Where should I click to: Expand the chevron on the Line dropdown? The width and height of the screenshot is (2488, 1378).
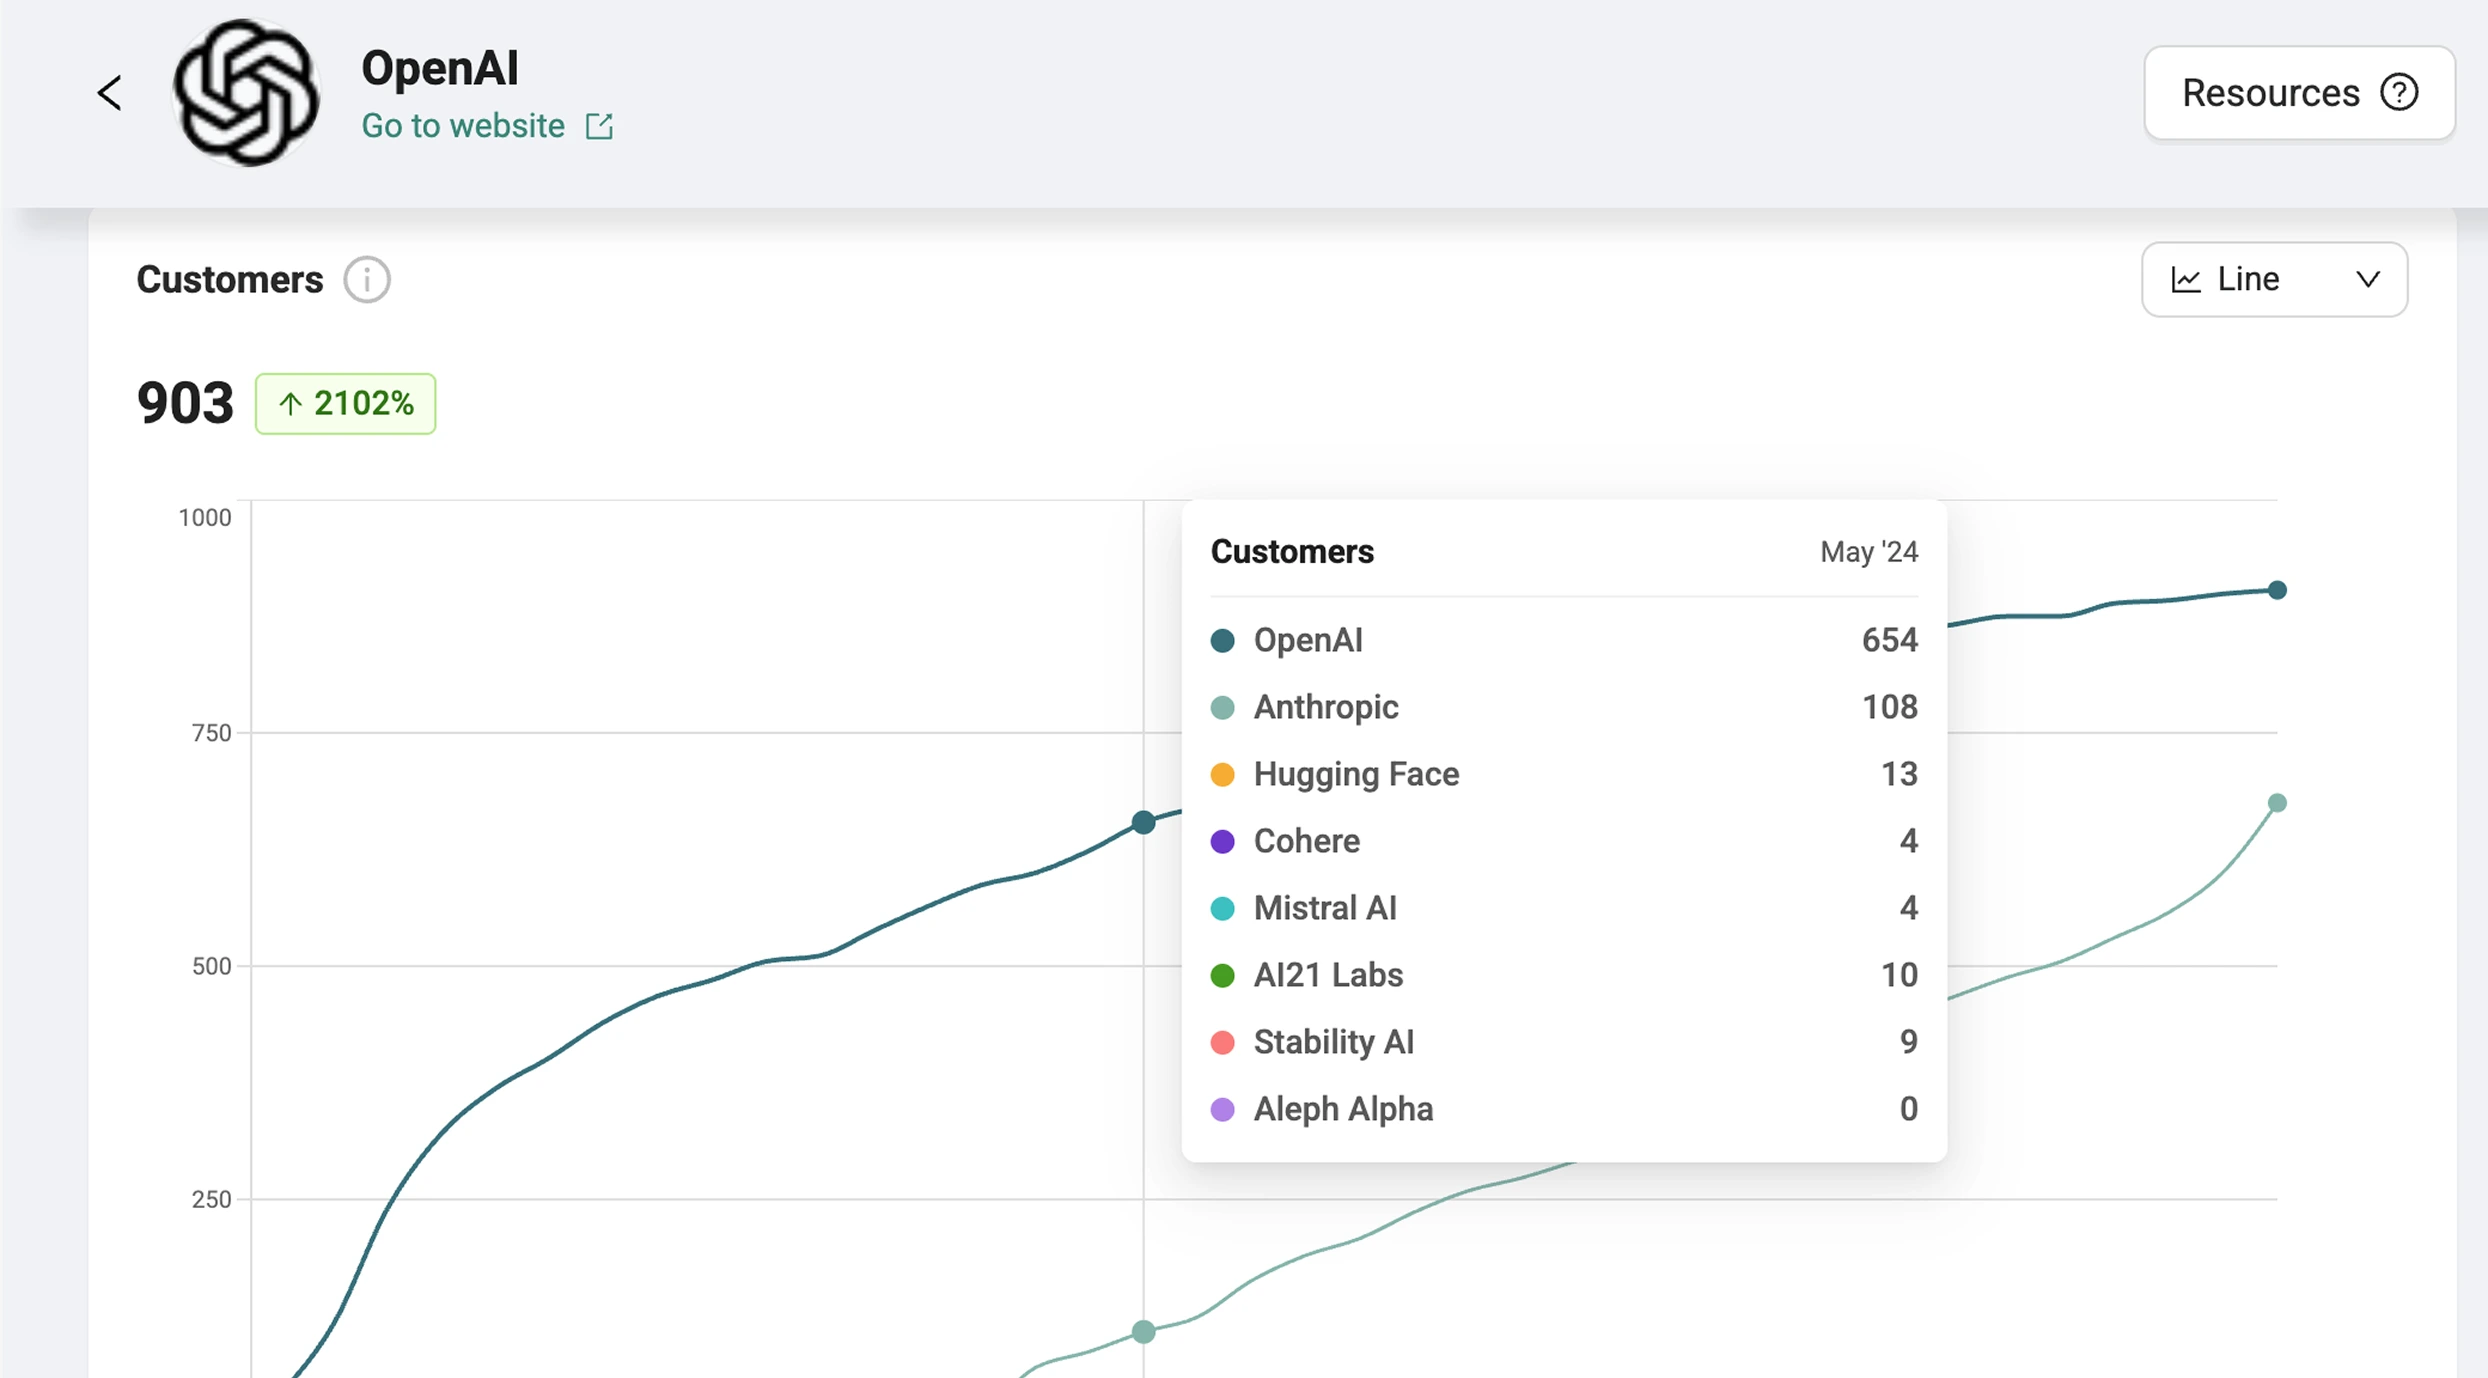(2367, 280)
